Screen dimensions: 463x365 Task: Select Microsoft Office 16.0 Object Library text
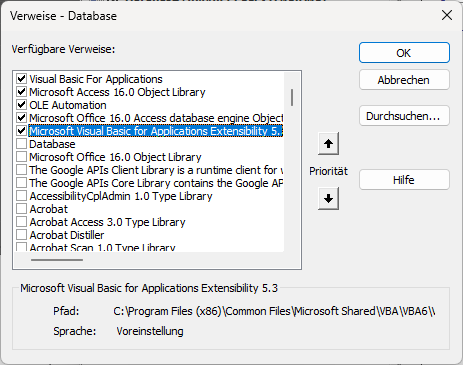click(x=115, y=157)
